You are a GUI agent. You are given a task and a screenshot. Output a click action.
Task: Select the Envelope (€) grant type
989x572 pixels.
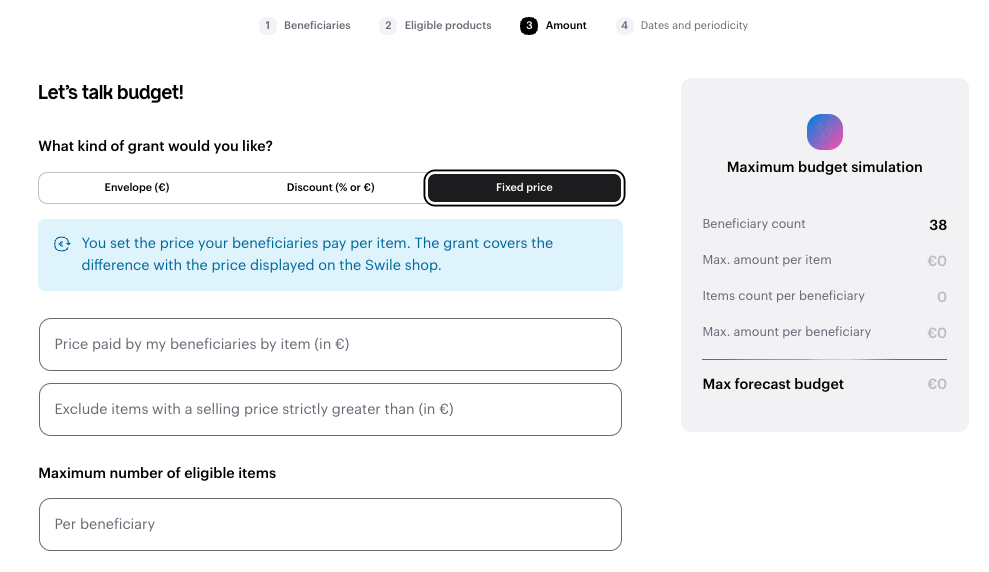(137, 188)
